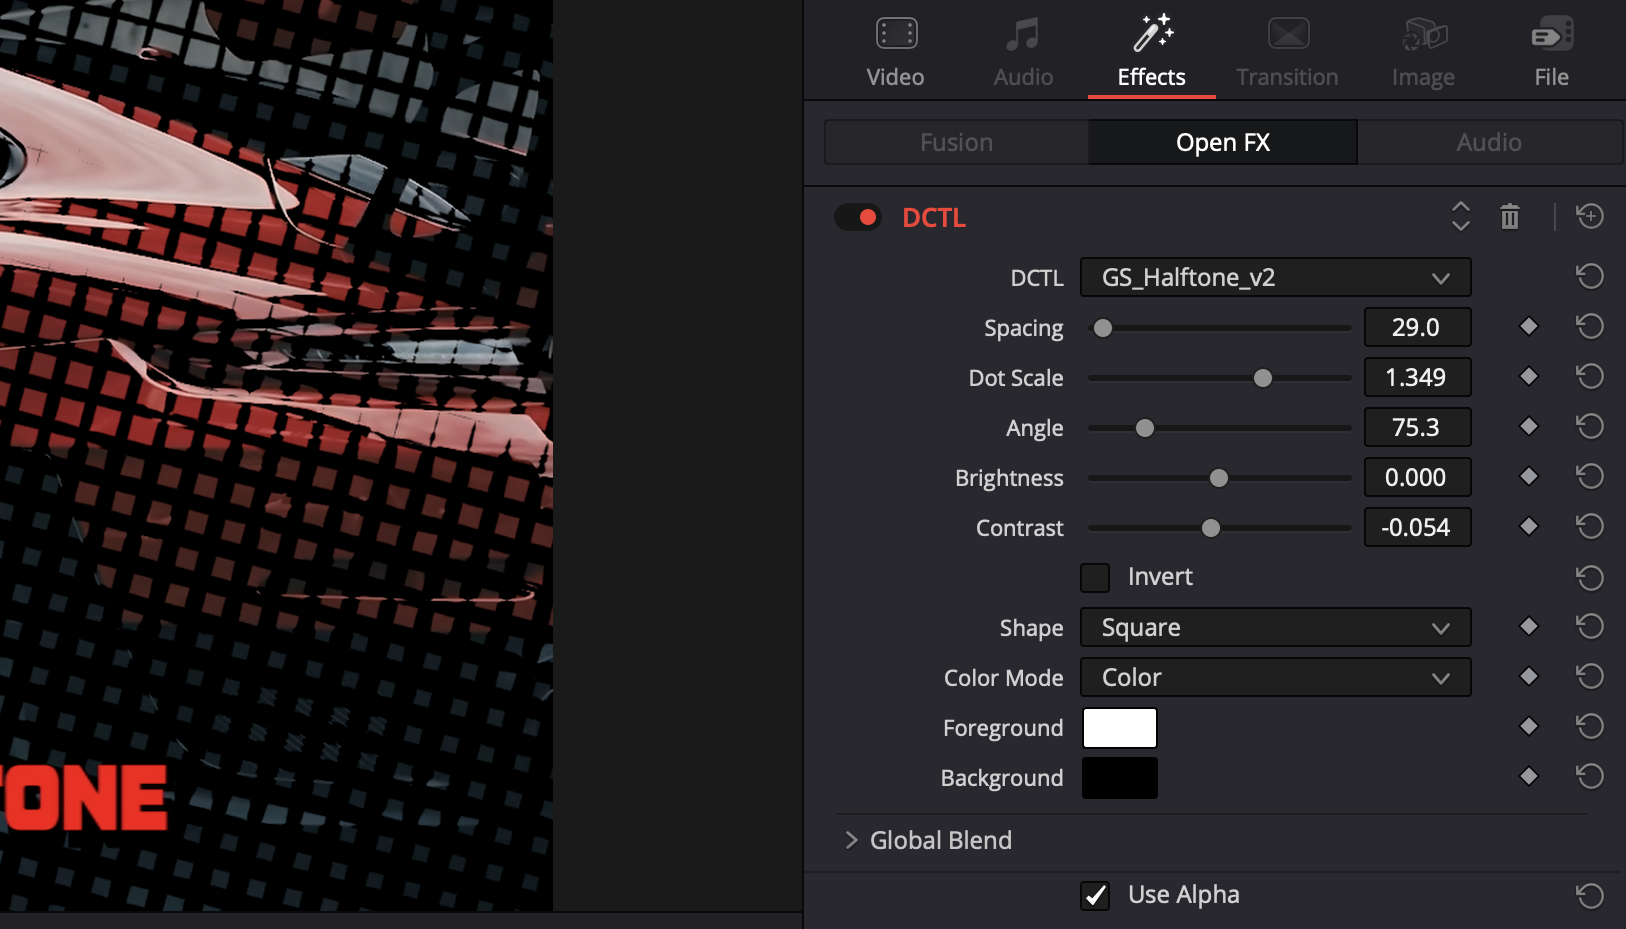Reset the Dot Scale parameter

click(x=1589, y=376)
